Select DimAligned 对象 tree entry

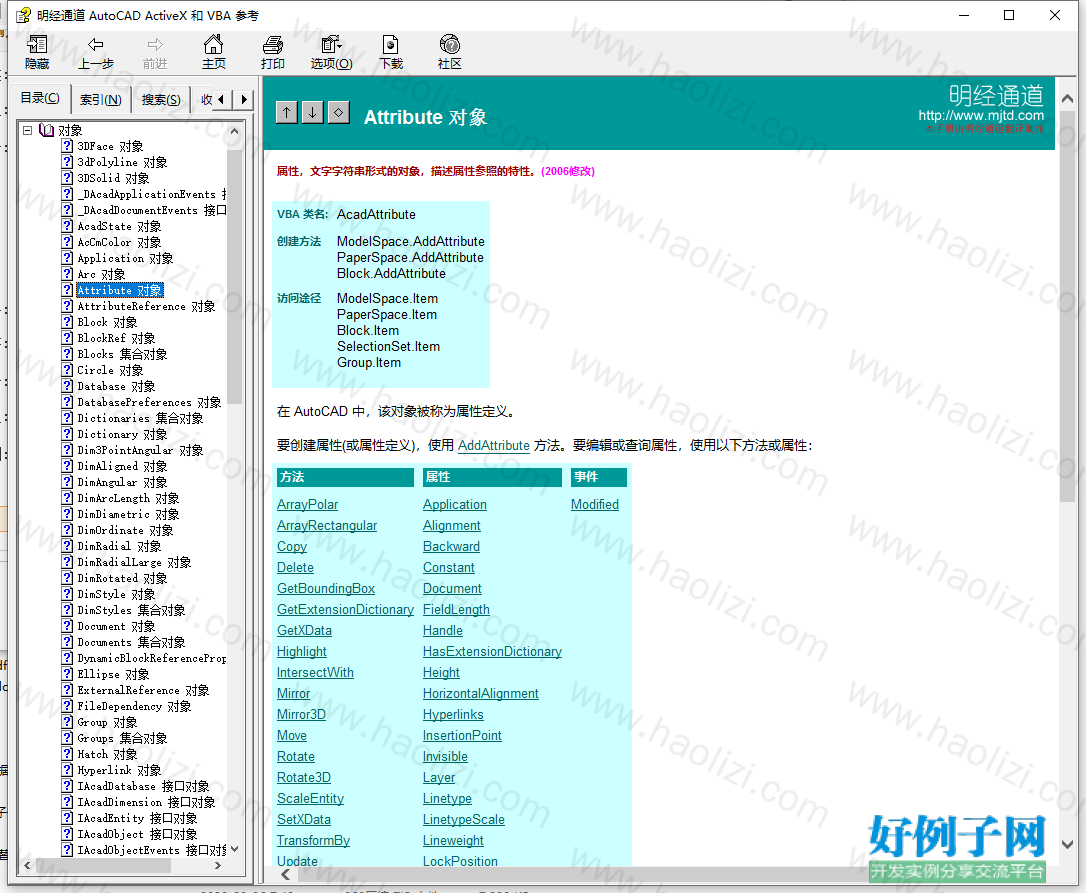pyautogui.click(x=122, y=466)
